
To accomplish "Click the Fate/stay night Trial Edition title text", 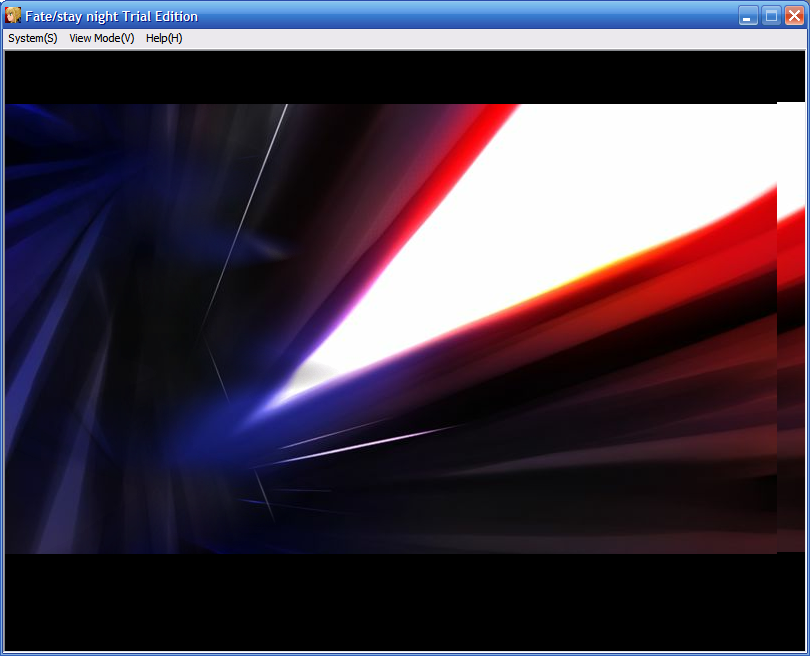I will (x=112, y=17).
